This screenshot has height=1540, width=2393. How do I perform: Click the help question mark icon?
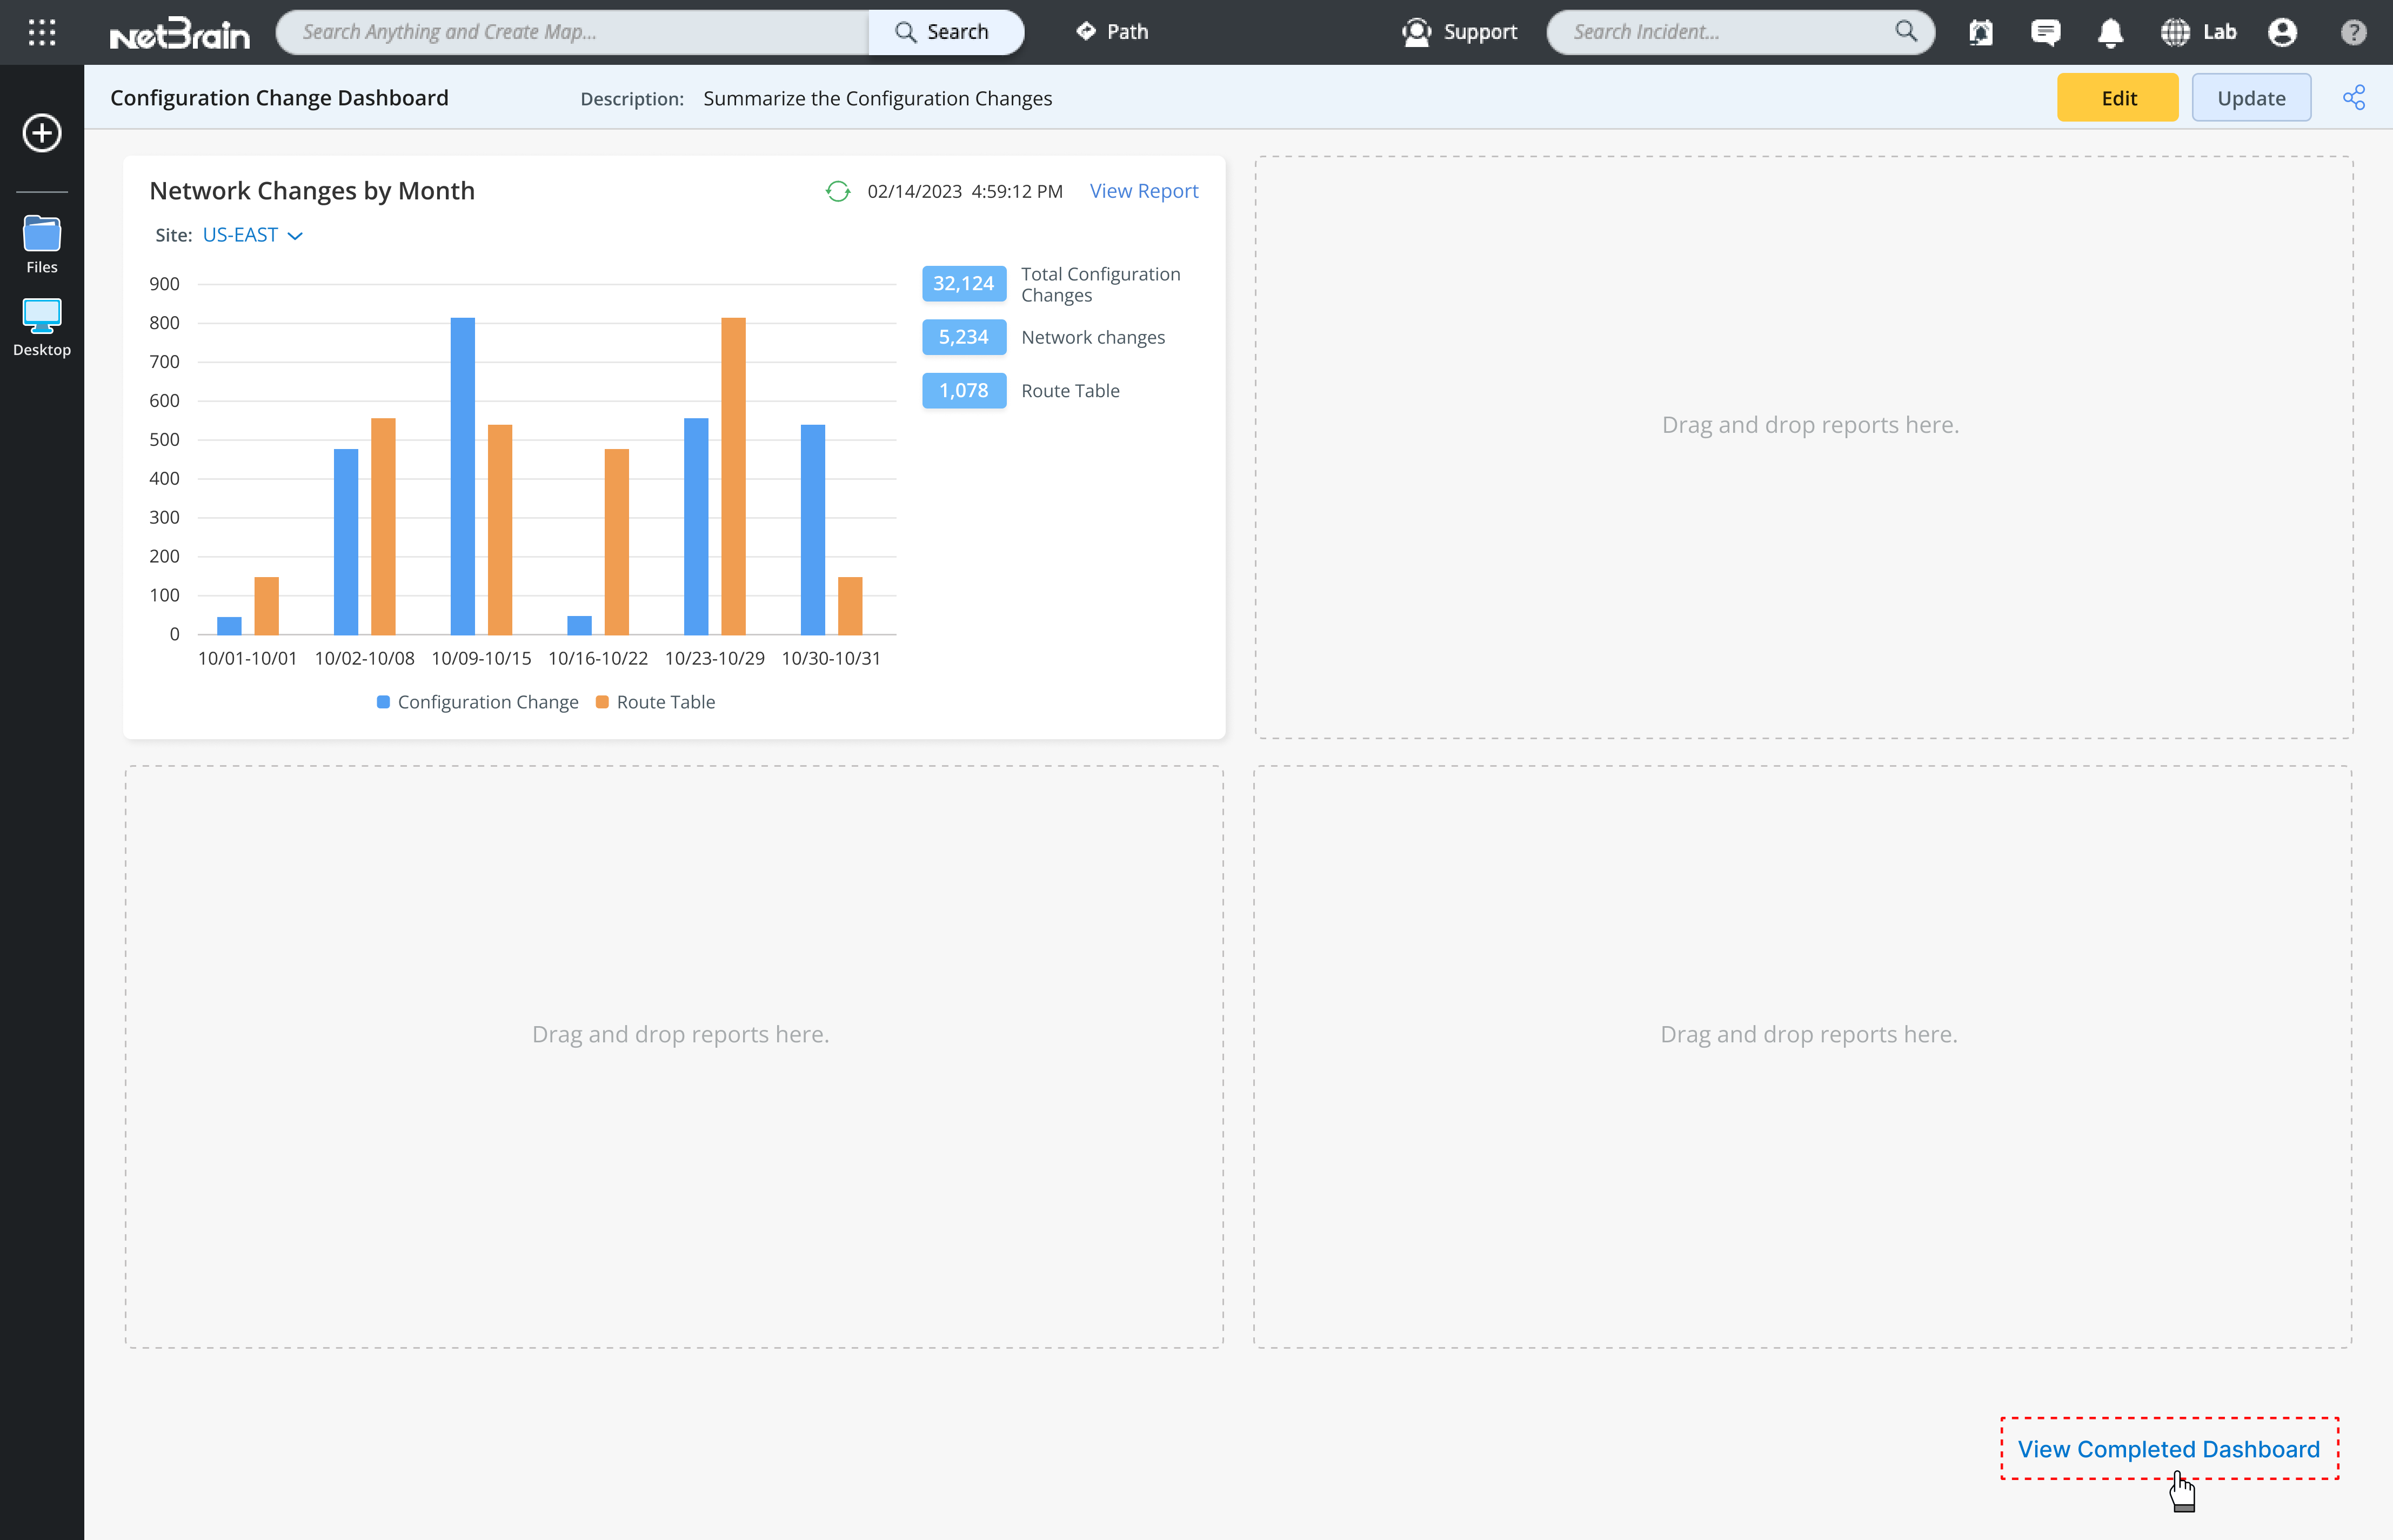click(2353, 32)
